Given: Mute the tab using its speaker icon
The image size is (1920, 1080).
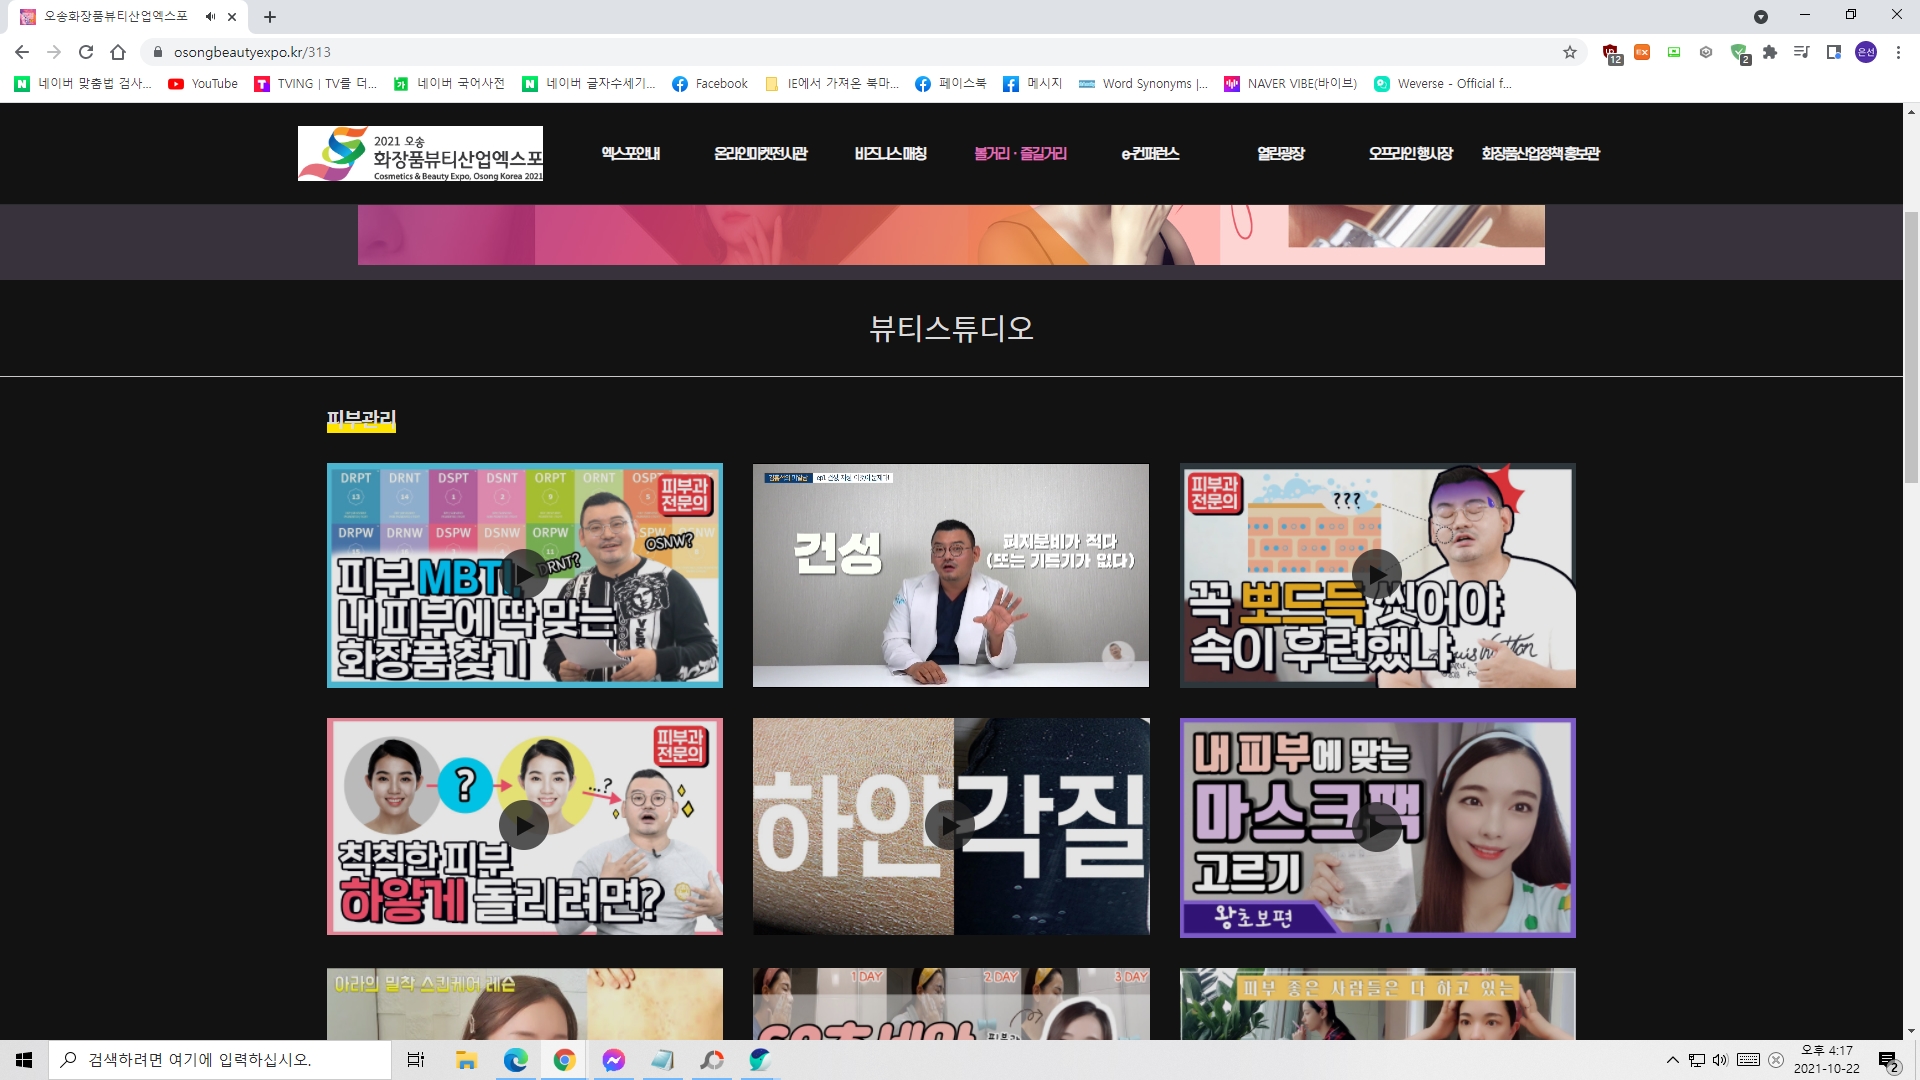Looking at the screenshot, I should [x=210, y=17].
